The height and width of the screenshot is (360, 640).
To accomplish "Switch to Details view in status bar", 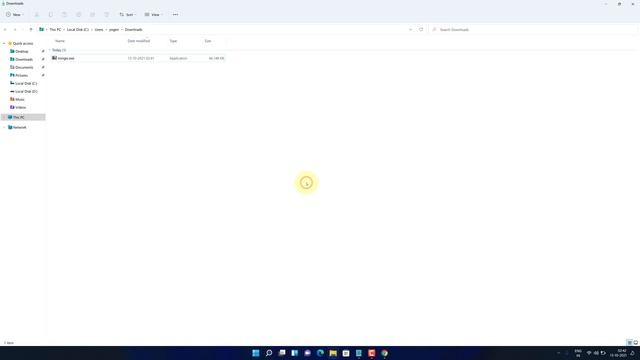I will coord(629,343).
